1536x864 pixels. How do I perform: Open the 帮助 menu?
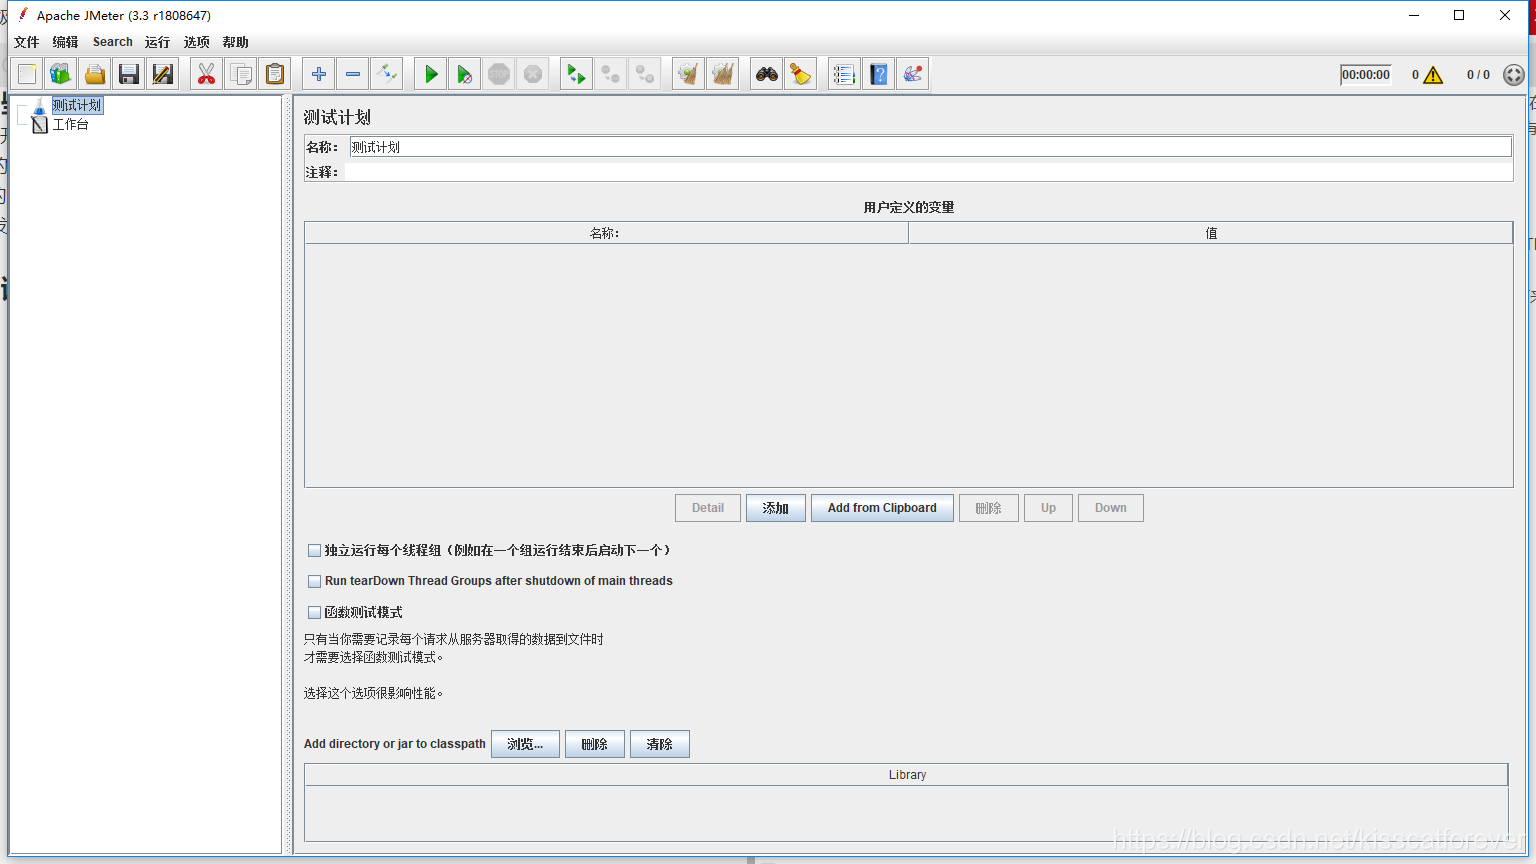pos(236,42)
